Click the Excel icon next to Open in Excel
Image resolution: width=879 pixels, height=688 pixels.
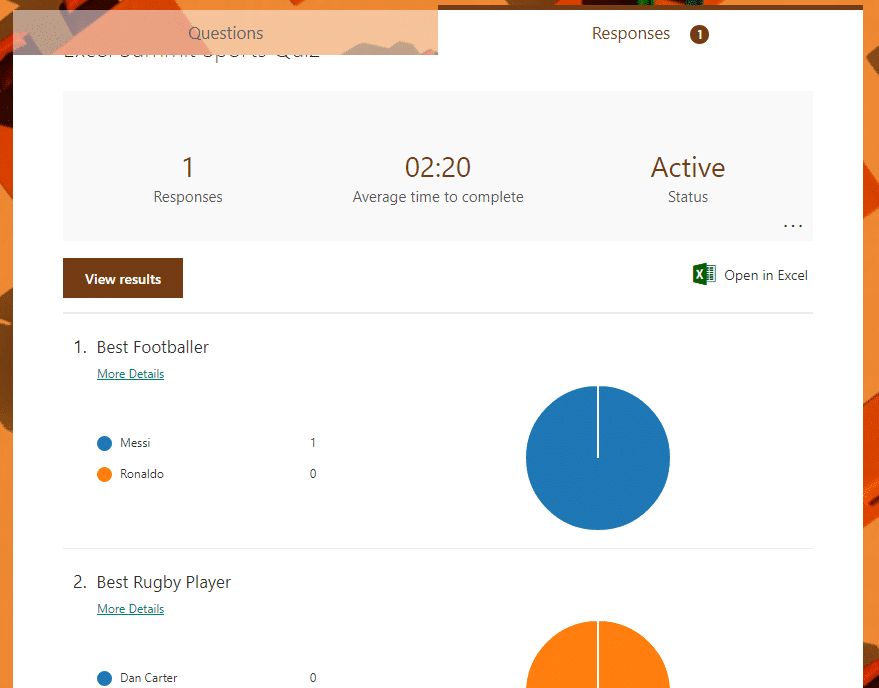[x=703, y=274]
